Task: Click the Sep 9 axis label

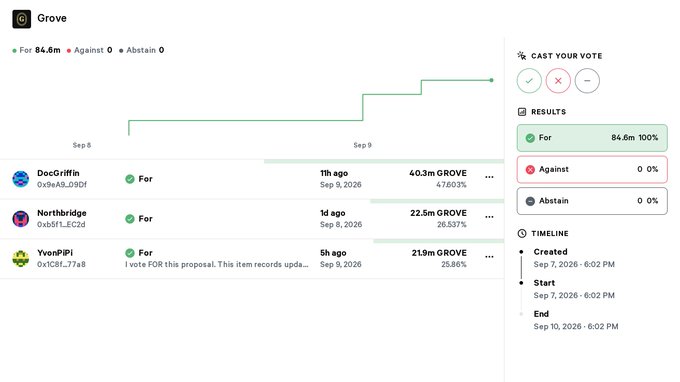Action: coord(363,145)
